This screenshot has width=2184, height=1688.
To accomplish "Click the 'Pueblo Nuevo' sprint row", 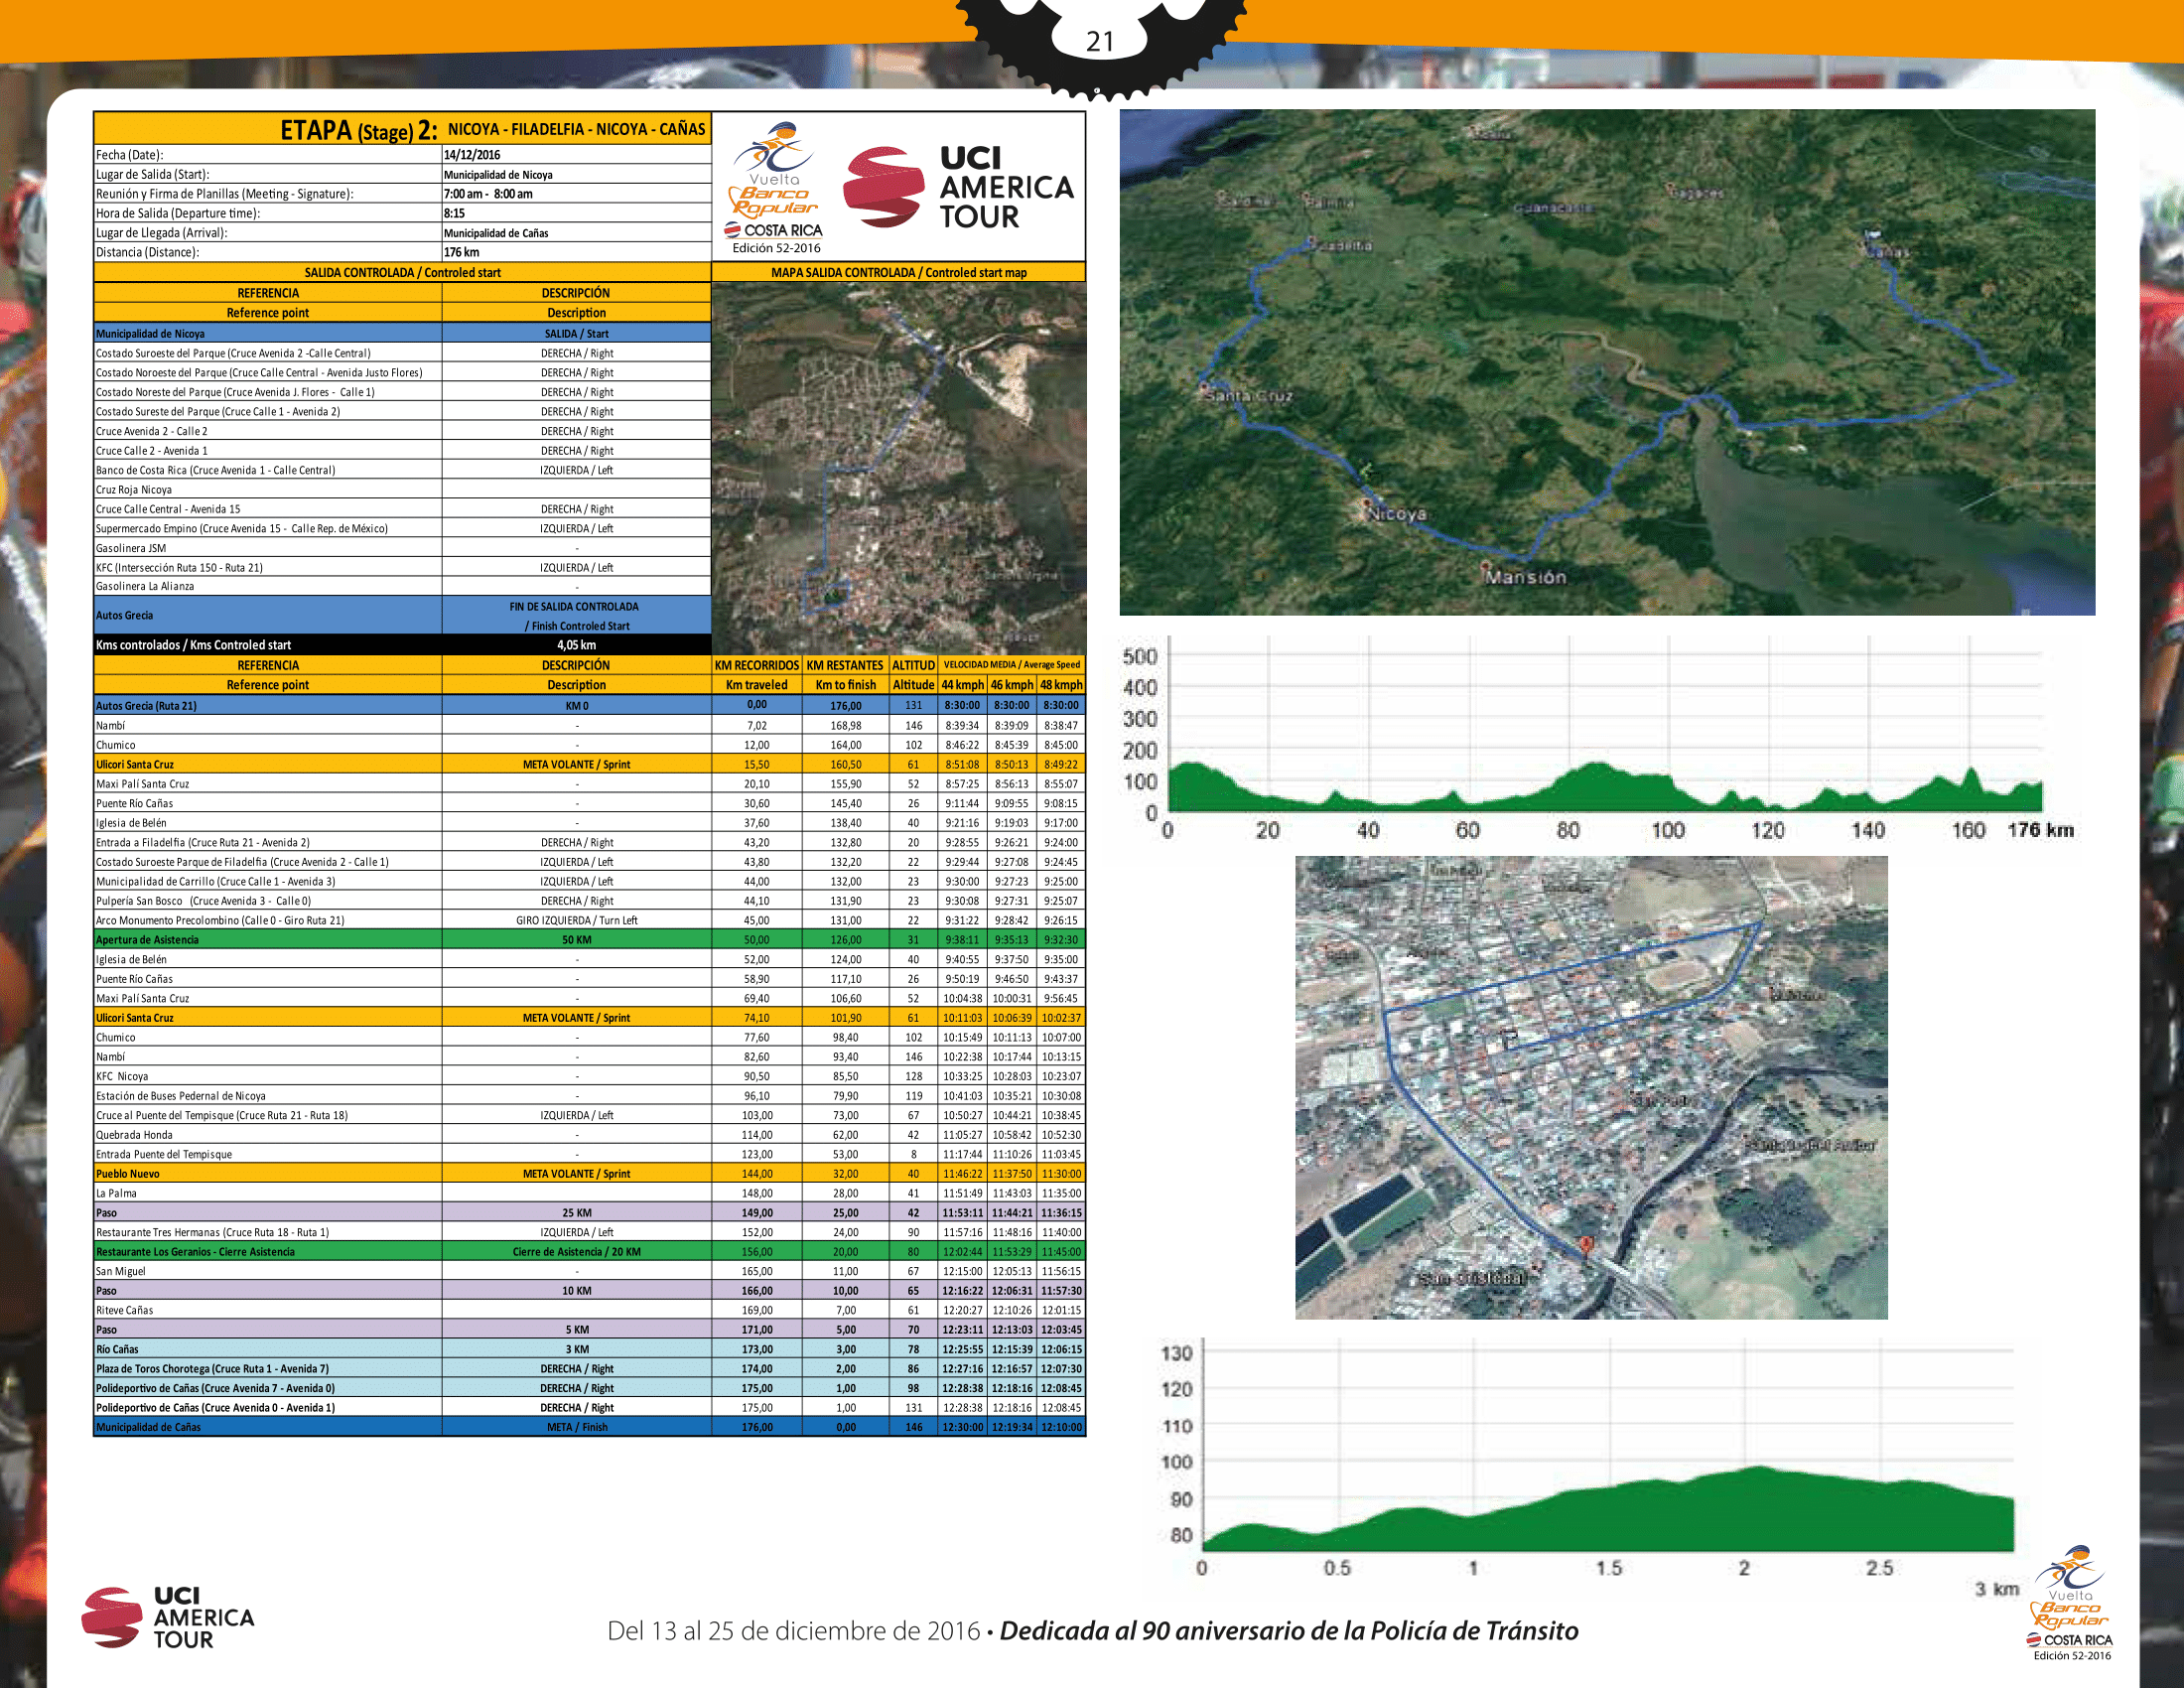I will tap(590, 1174).
